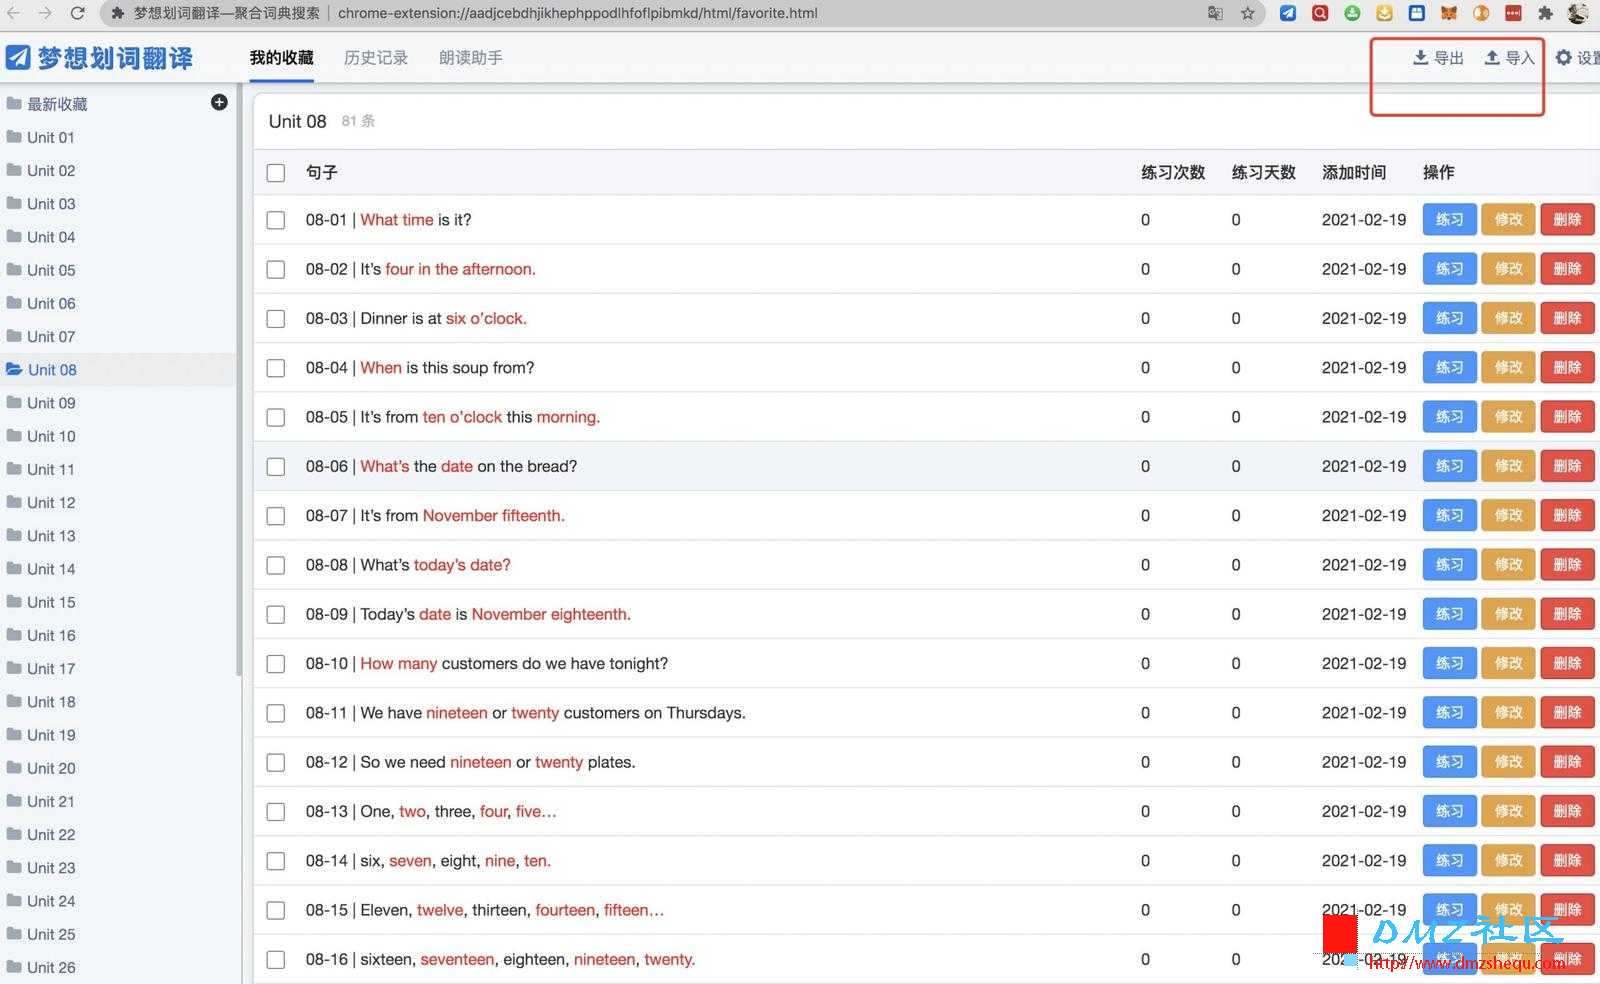Image resolution: width=1600 pixels, height=984 pixels.
Task: Click 修改 for sentence 08-02
Action: tap(1508, 268)
